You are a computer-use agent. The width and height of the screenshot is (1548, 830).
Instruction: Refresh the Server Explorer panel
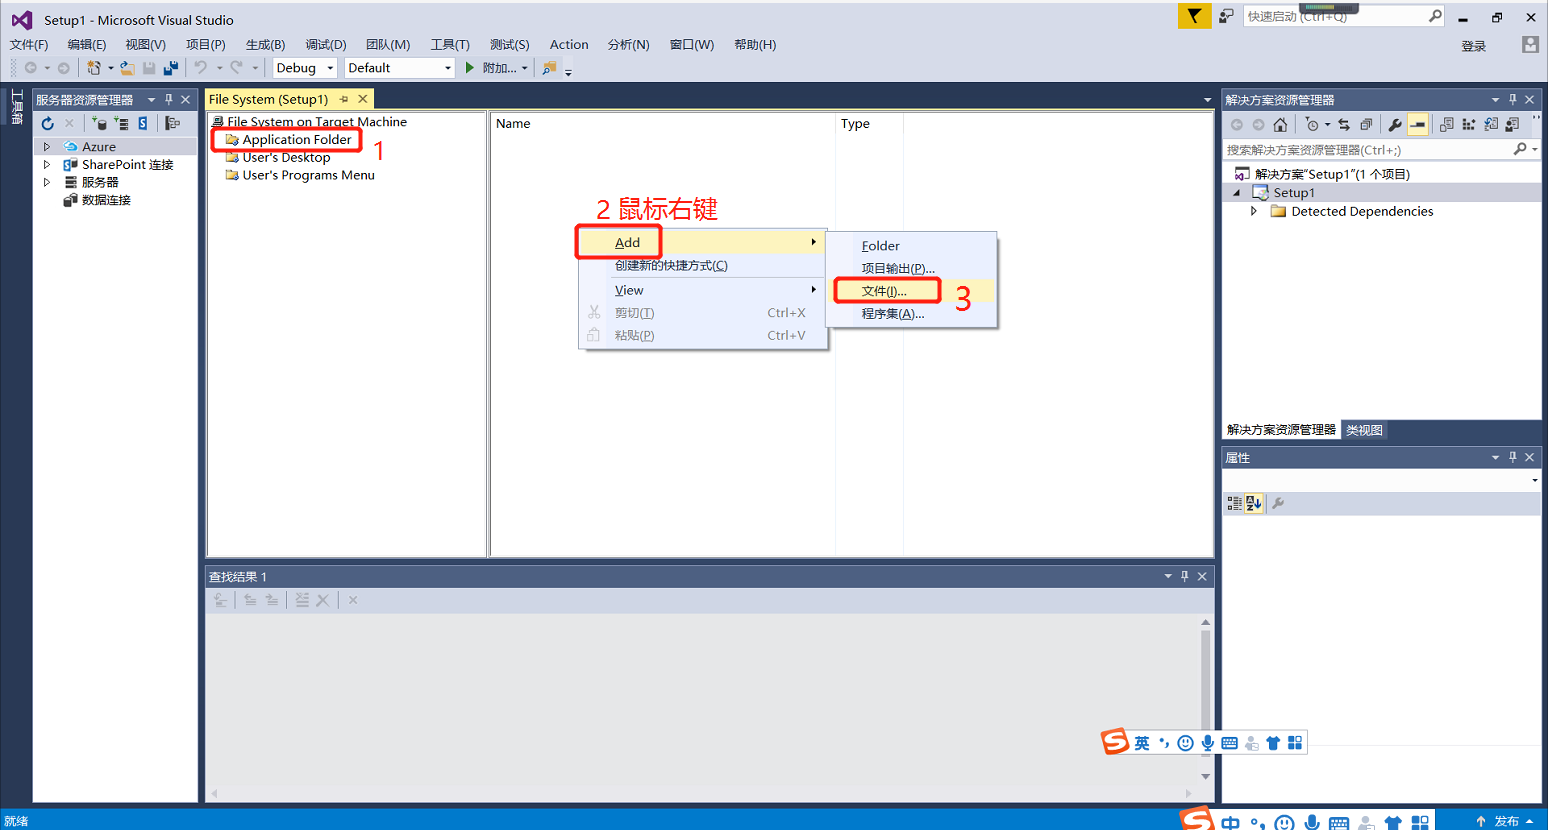tap(47, 124)
